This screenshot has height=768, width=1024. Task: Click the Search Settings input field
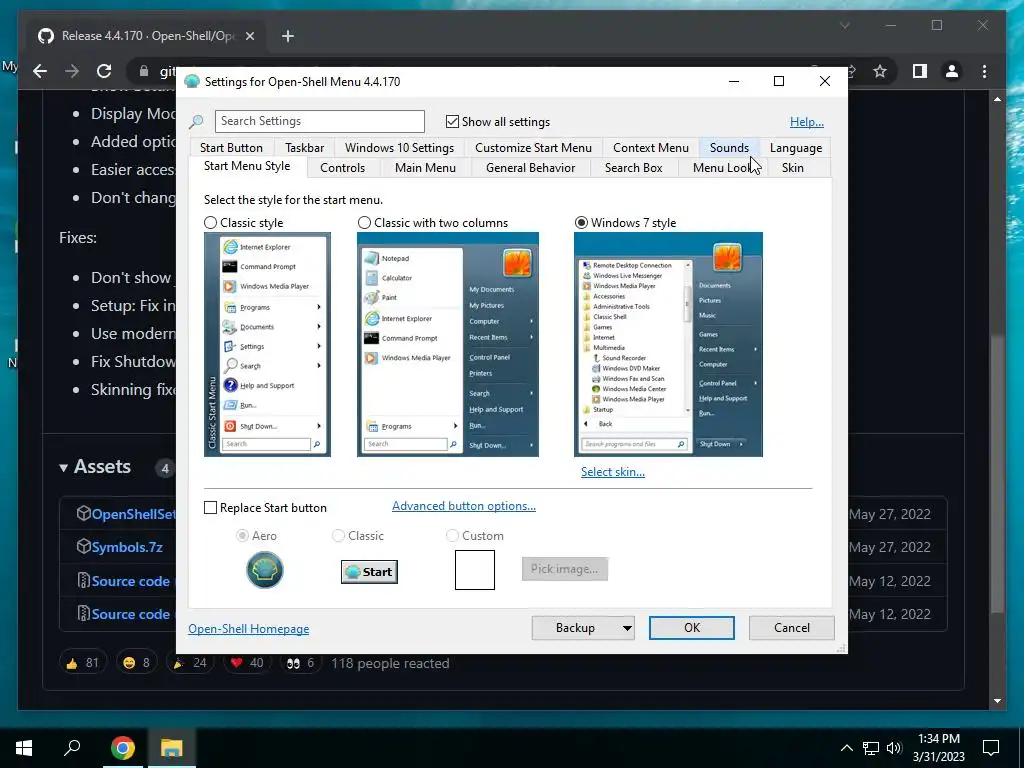tap(319, 121)
